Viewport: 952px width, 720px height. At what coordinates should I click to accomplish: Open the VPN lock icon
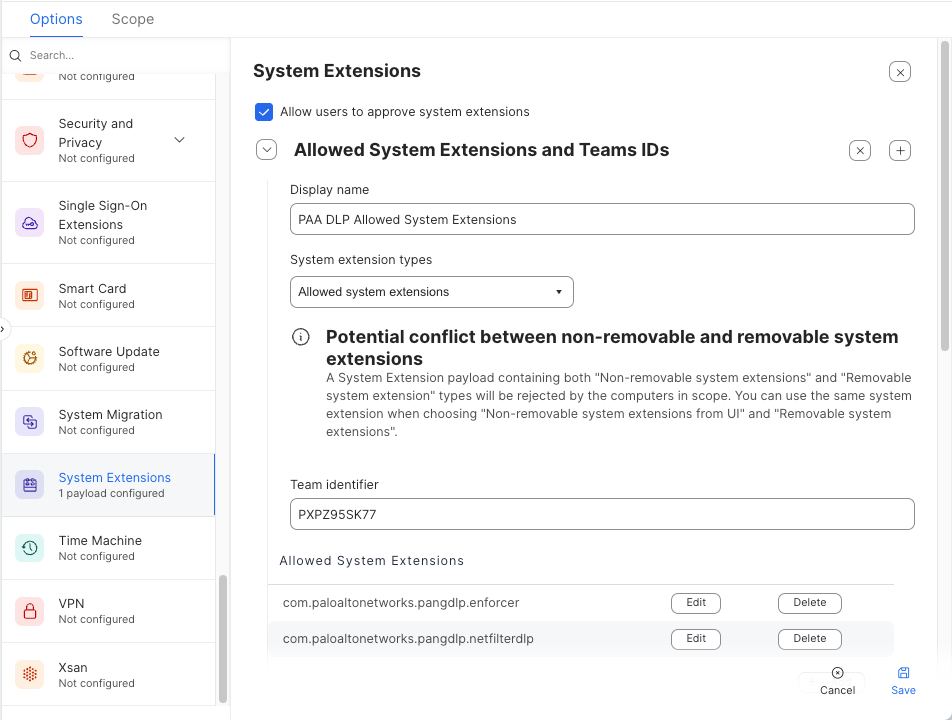[x=29, y=610]
